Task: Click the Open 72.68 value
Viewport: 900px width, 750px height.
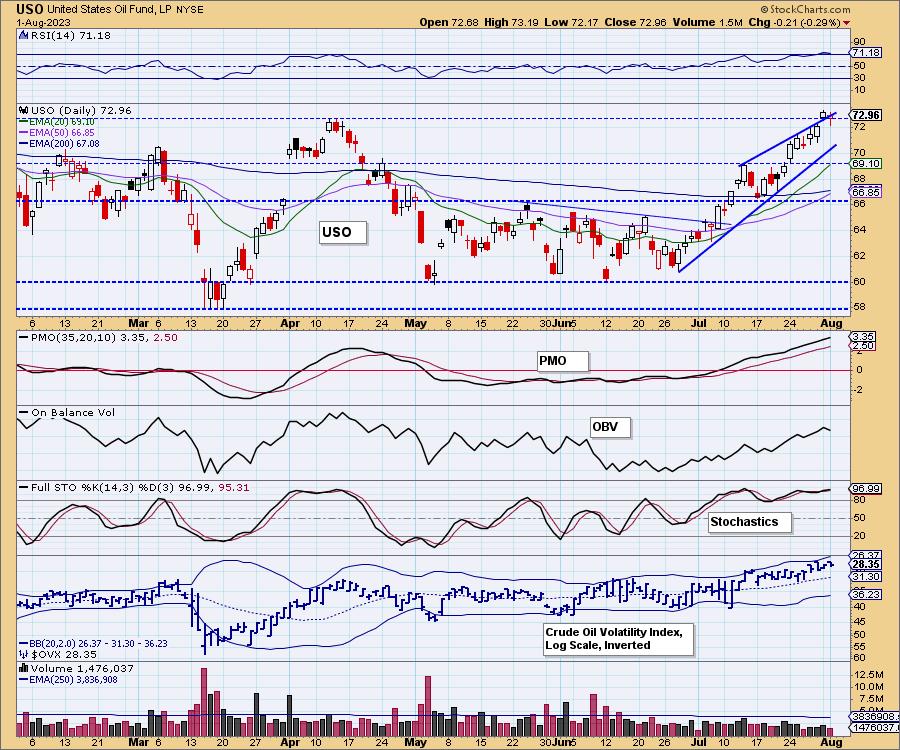Action: point(450,22)
